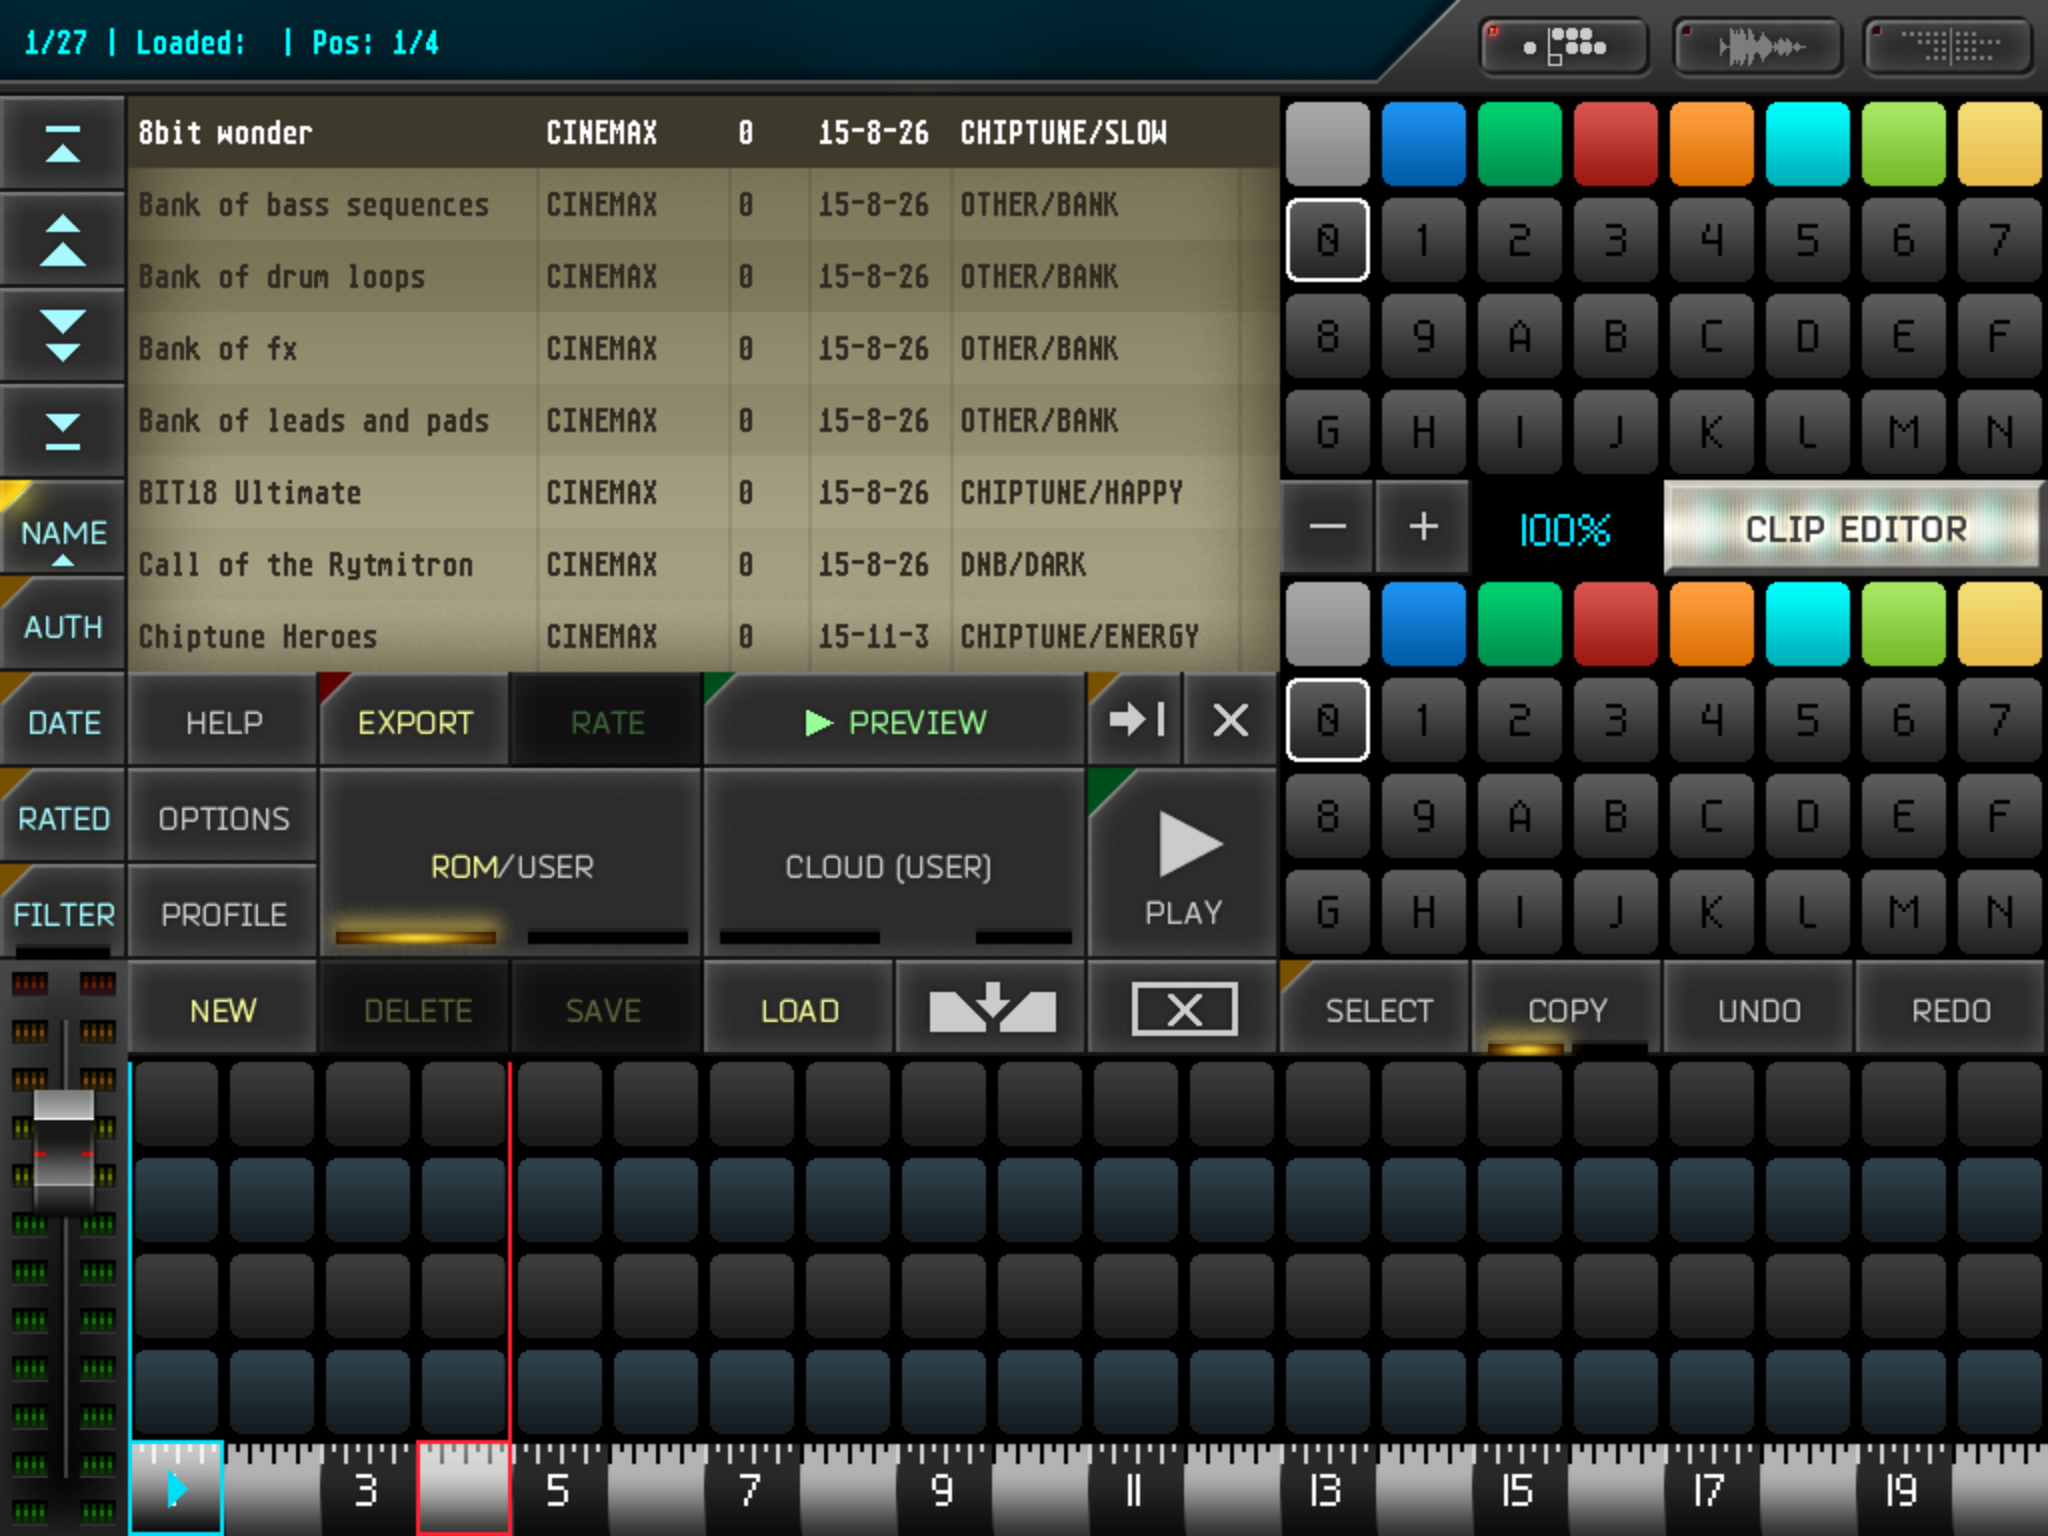Jump to top of song list
Image resolution: width=2048 pixels, height=1536 pixels.
(62, 144)
